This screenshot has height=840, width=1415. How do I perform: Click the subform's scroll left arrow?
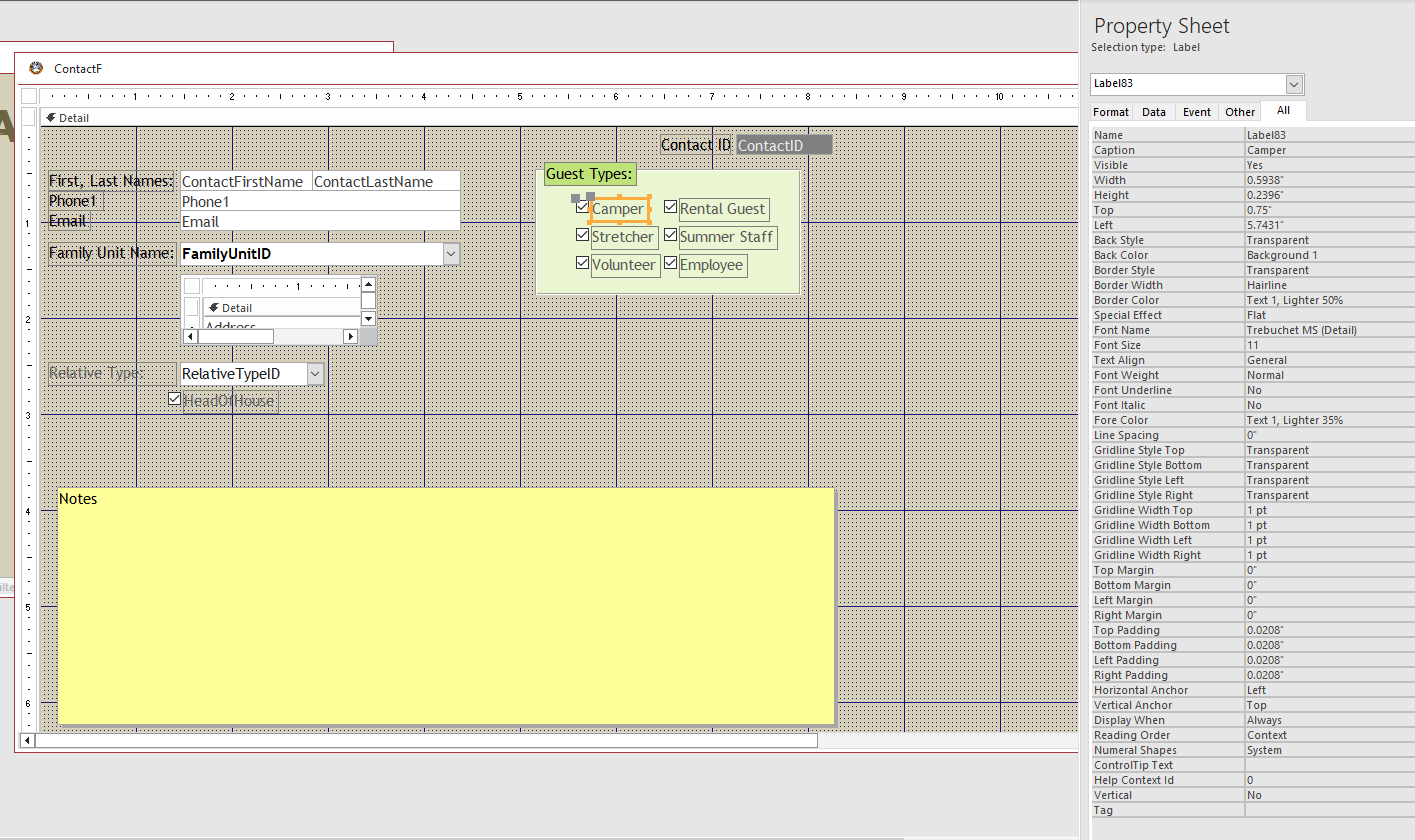tap(191, 336)
